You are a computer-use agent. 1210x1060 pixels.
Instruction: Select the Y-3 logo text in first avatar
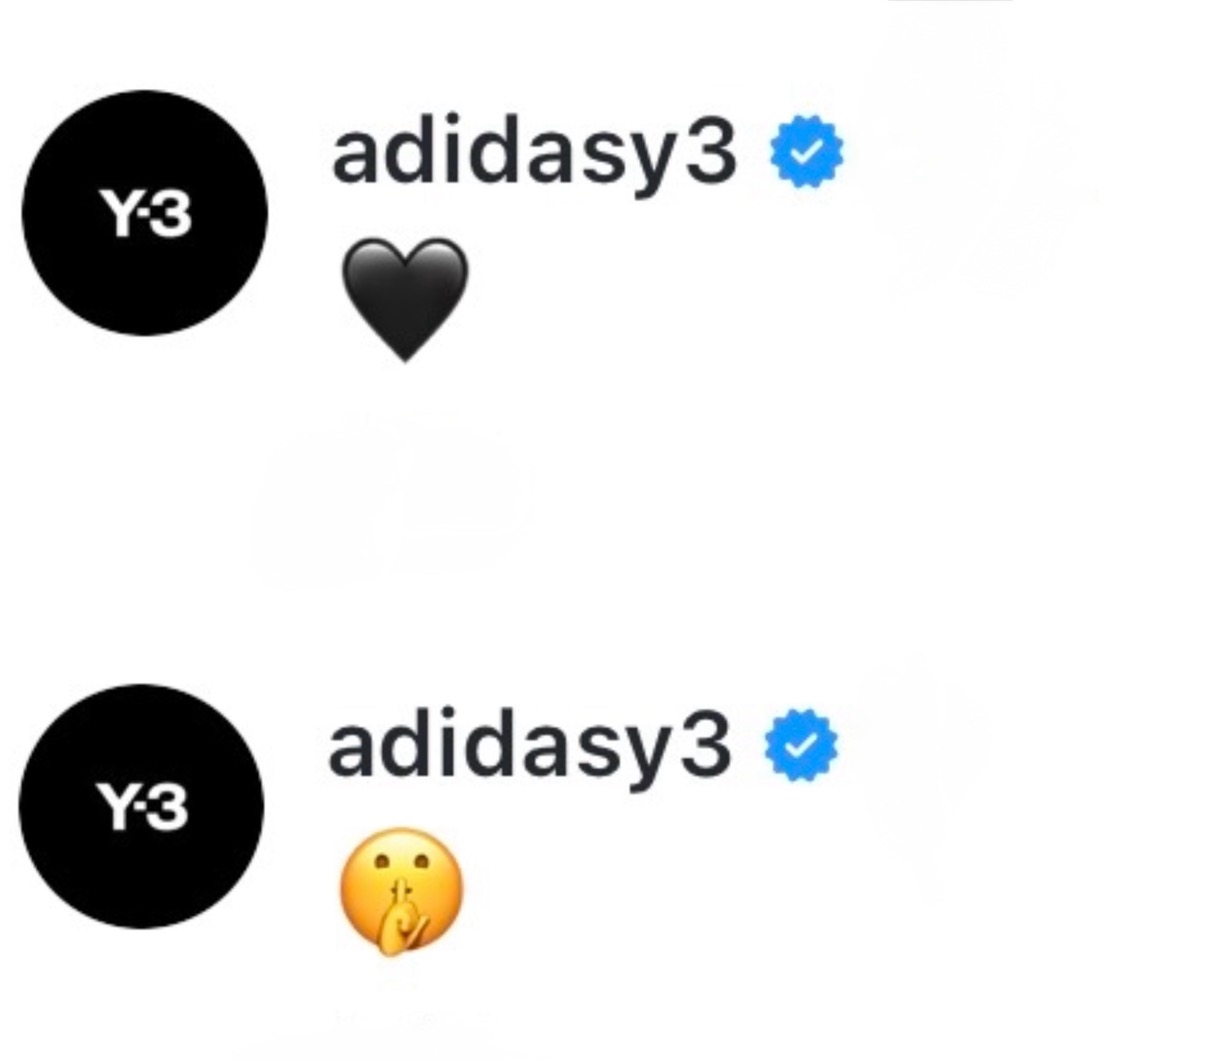tap(145, 216)
